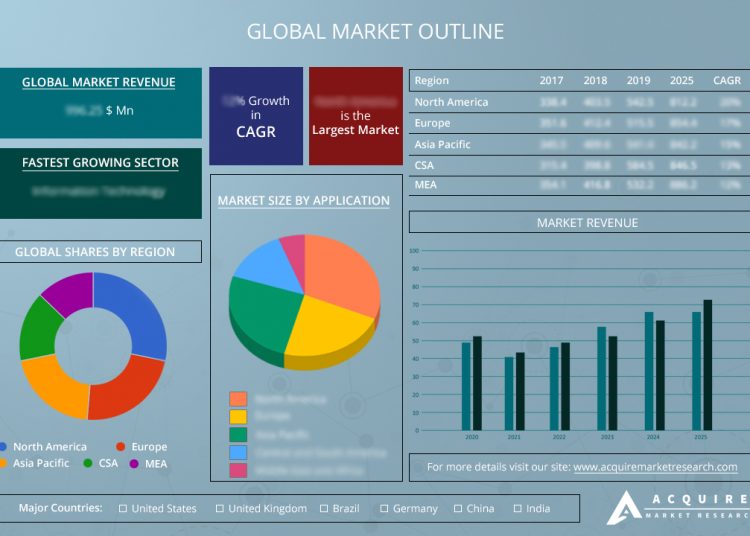Mark the India checkbox

(518, 509)
